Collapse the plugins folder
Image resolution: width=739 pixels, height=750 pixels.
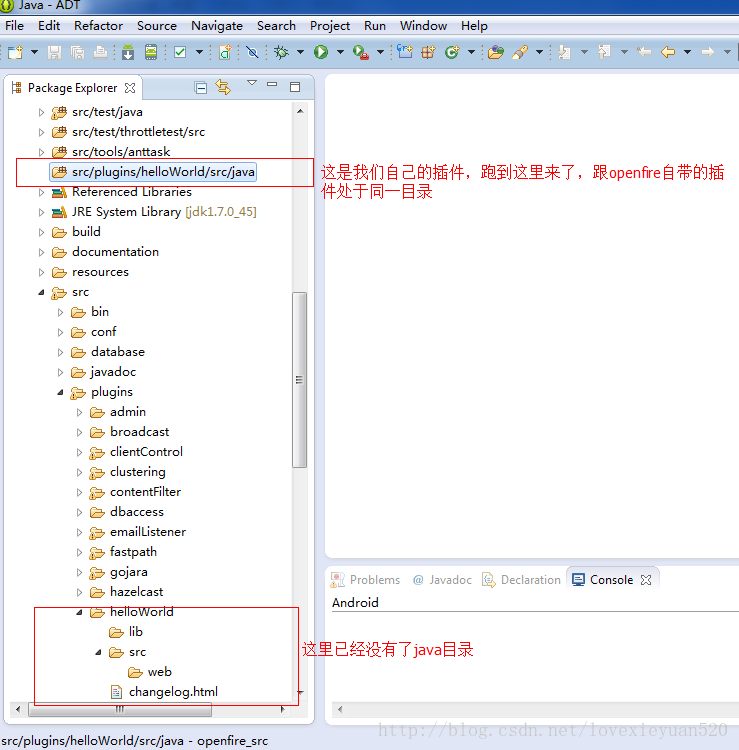point(60,392)
